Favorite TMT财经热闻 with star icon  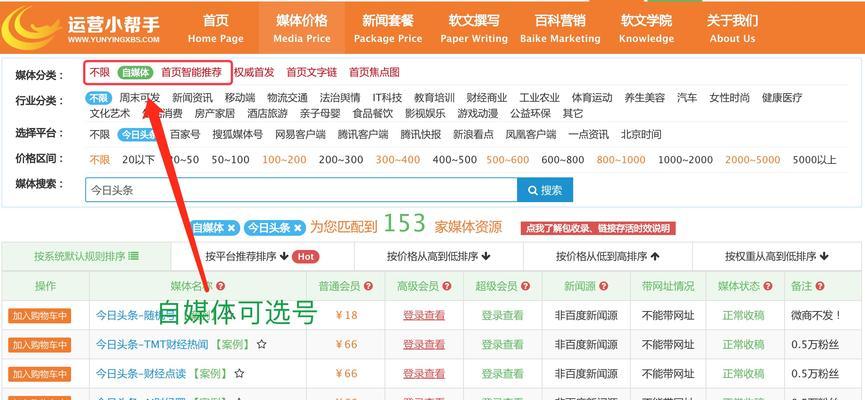point(261,344)
